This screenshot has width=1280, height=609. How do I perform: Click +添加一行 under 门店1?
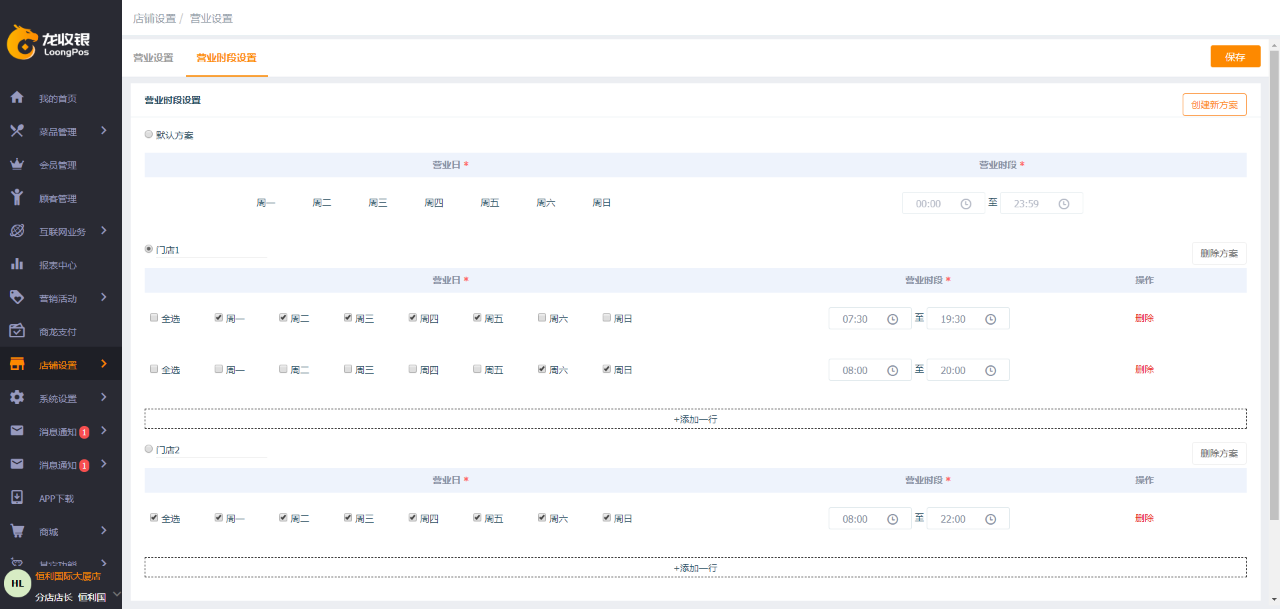(x=695, y=419)
